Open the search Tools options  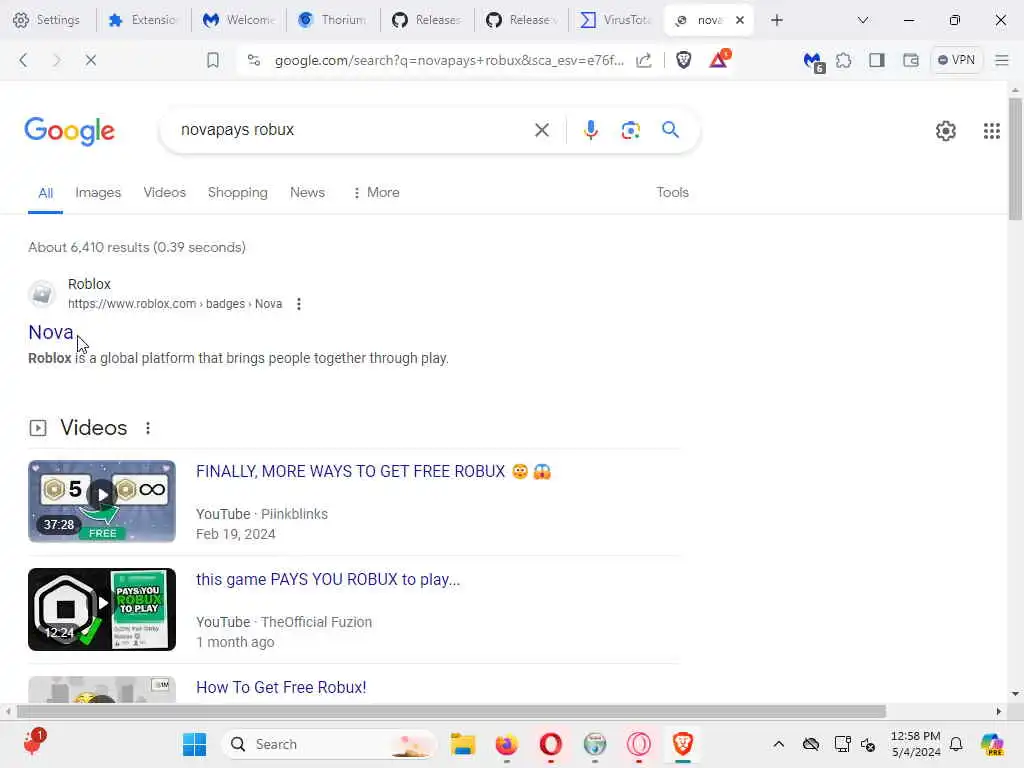672,193
